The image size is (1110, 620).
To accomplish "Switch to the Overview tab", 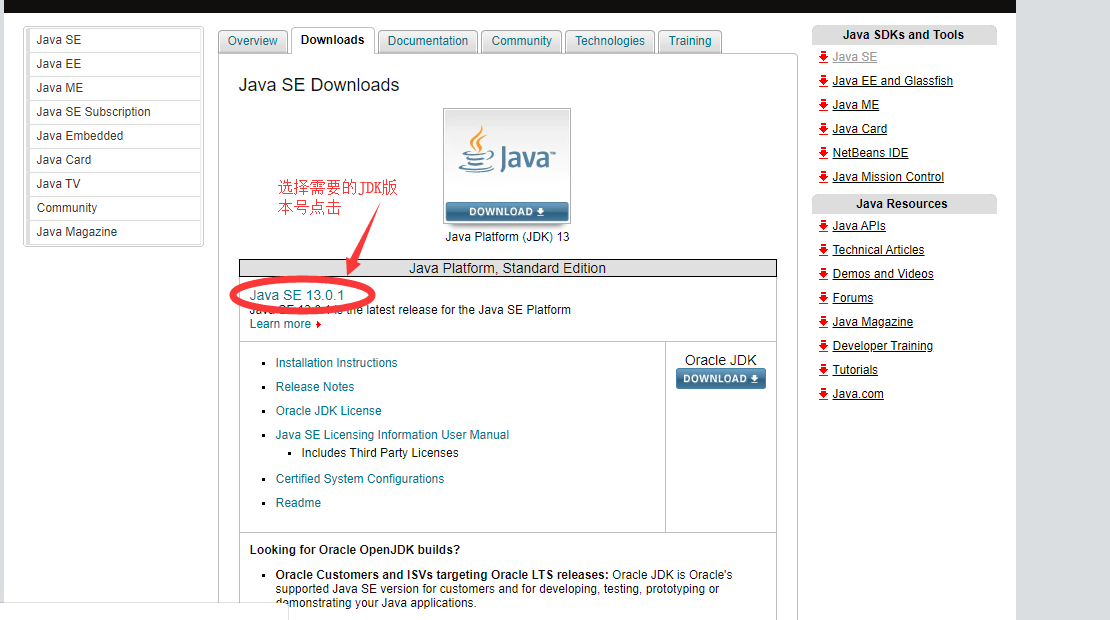I will [253, 41].
